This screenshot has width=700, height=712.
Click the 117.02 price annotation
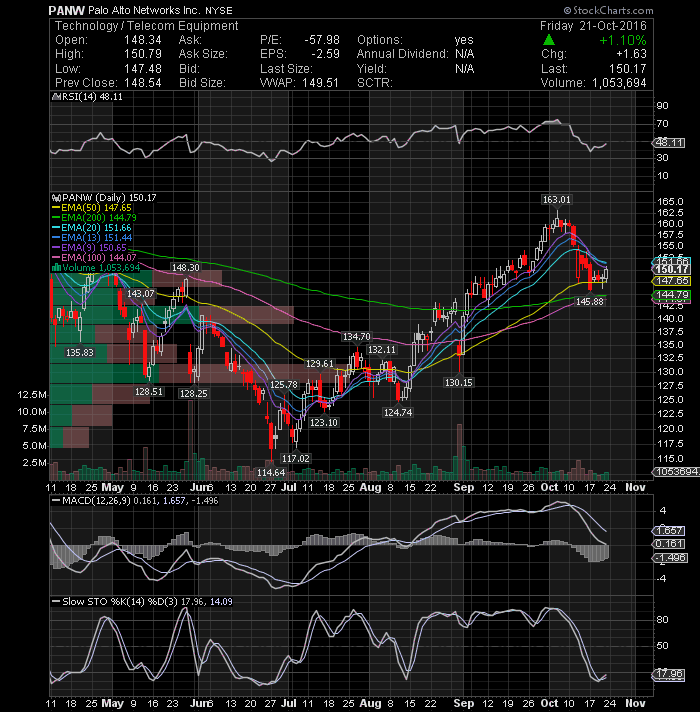coord(296,458)
